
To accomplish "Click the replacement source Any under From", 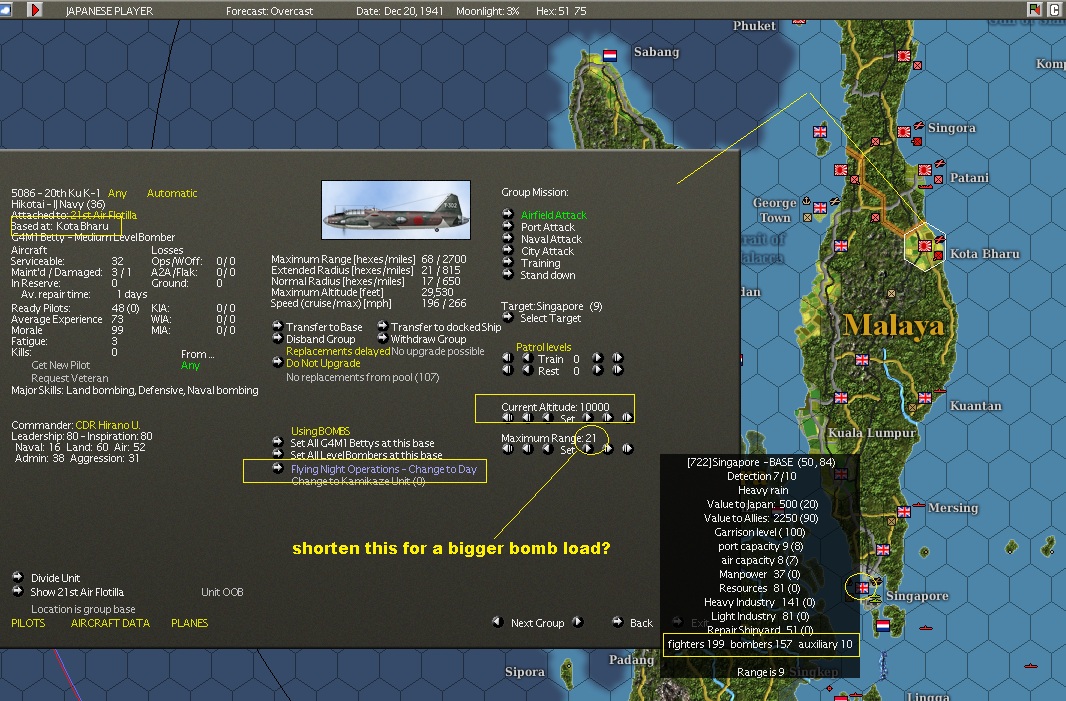I will (190, 365).
